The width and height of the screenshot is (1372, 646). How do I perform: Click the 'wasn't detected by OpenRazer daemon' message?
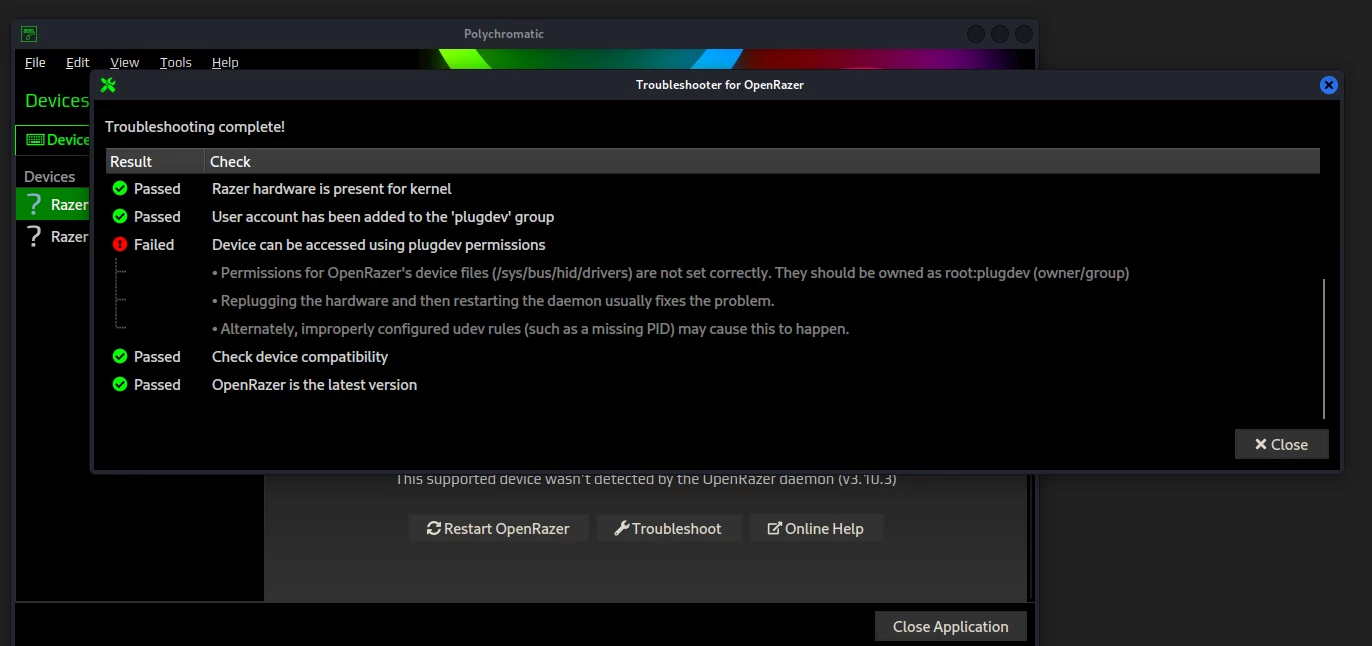pos(646,479)
